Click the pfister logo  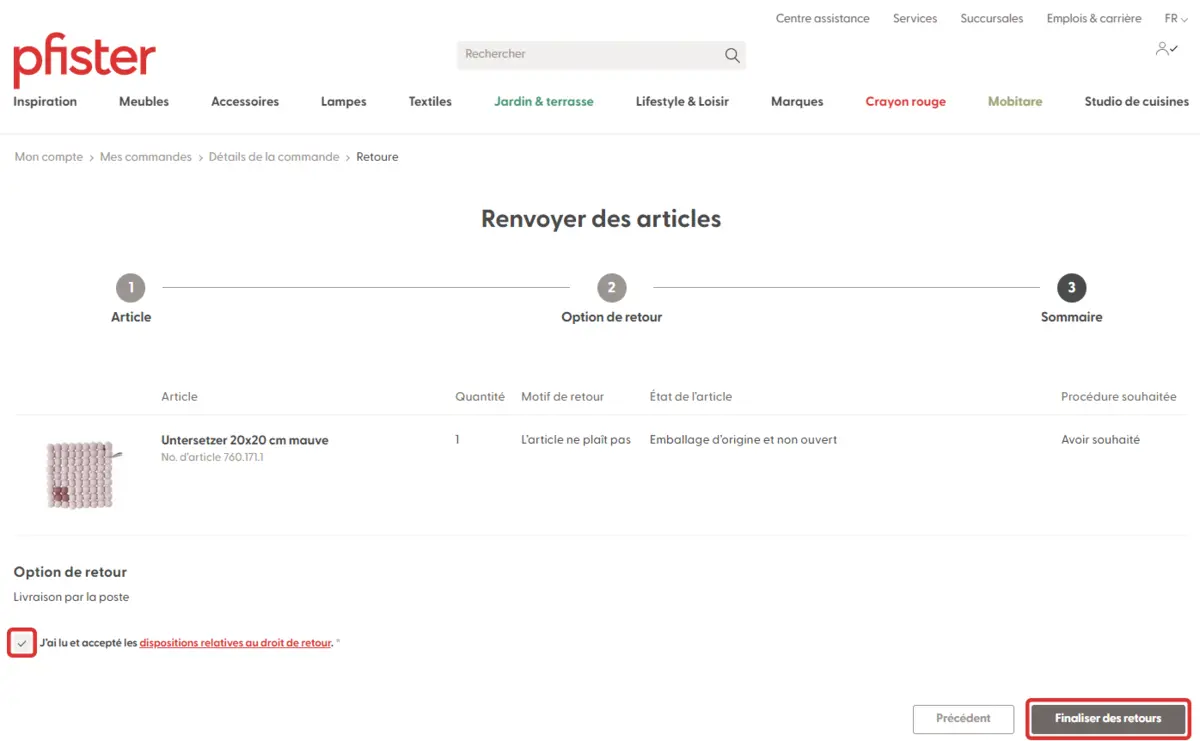click(84, 61)
